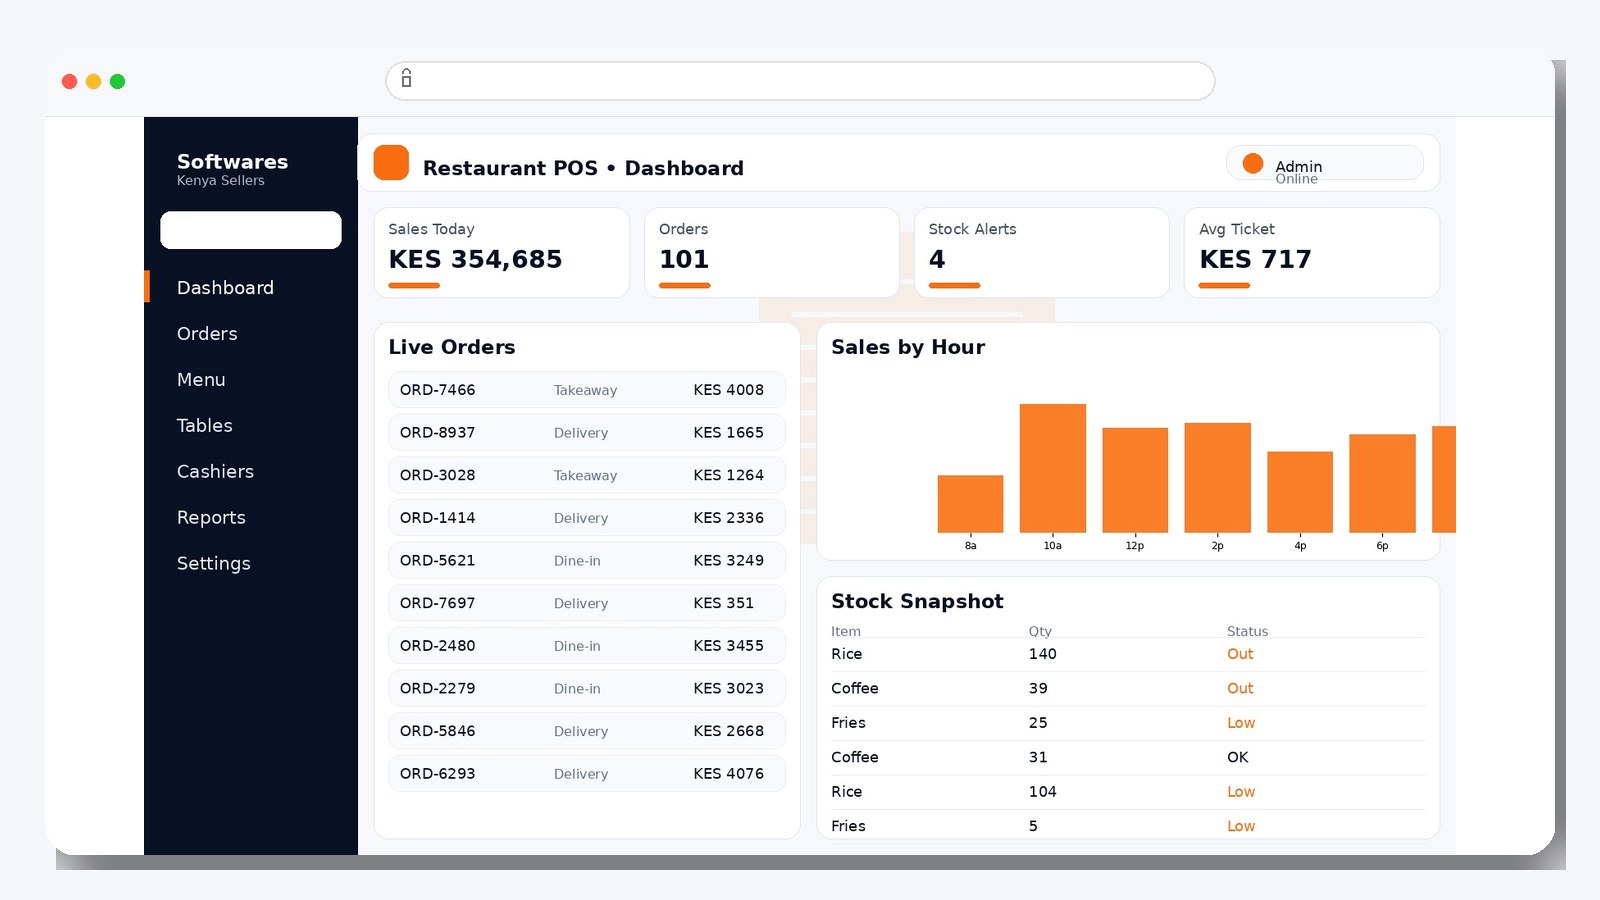Open the Cashiers page
Viewport: 1600px width, 900px height.
[x=215, y=471]
